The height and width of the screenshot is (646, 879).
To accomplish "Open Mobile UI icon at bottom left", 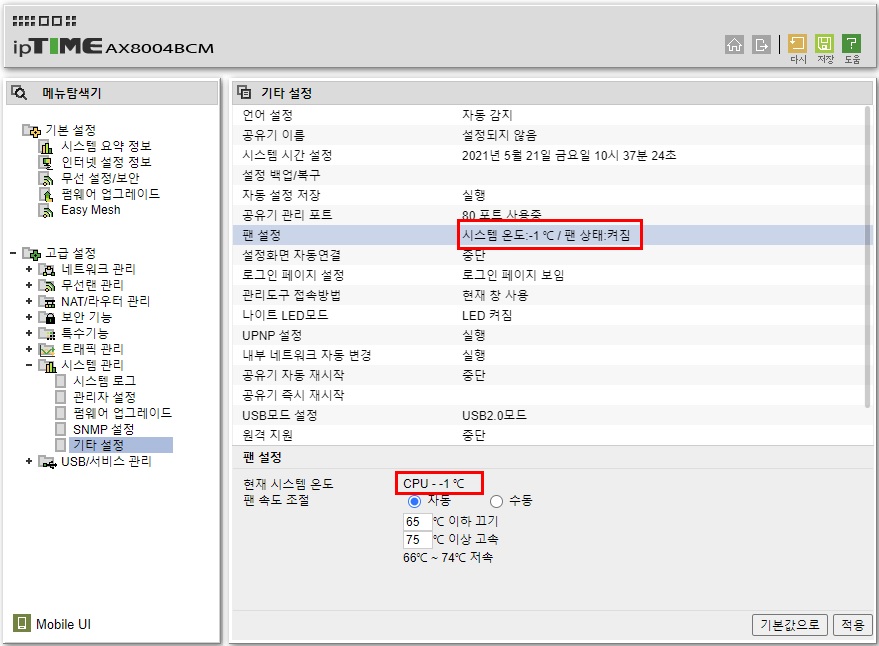I will click(x=21, y=623).
